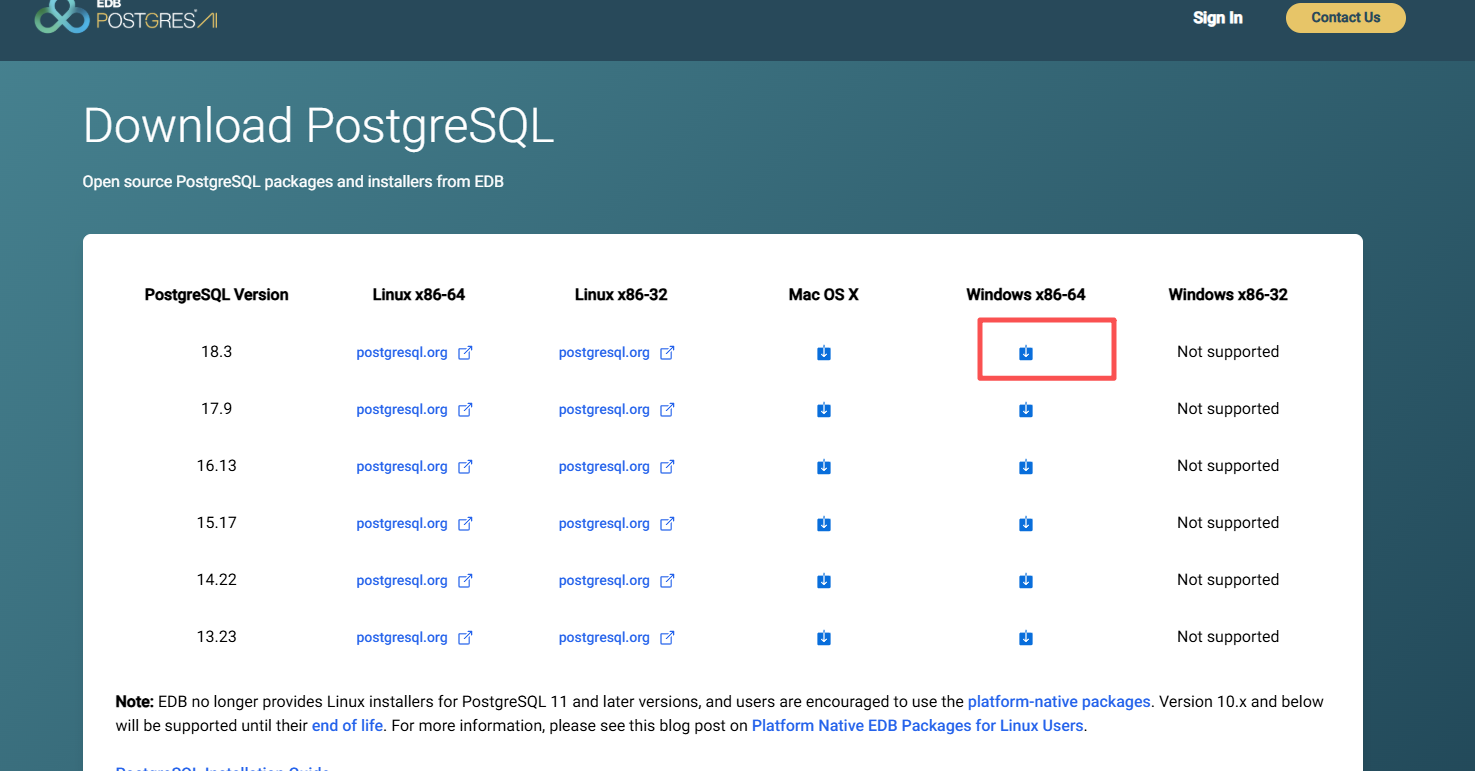The width and height of the screenshot is (1475, 771).
Task: Download PostgreSQL 18.3 for Mac OS X
Action: pyautogui.click(x=824, y=353)
